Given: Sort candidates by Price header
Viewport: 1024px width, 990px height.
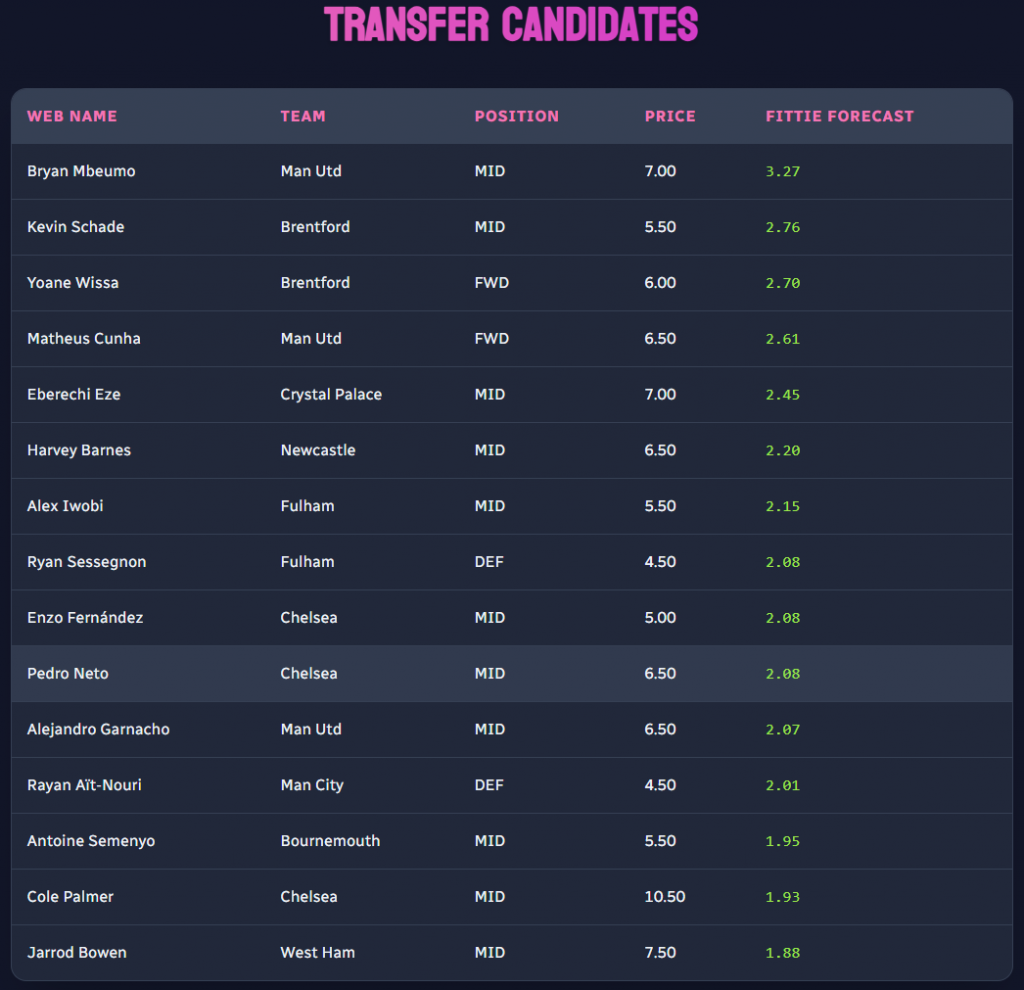Looking at the screenshot, I should pos(670,116).
